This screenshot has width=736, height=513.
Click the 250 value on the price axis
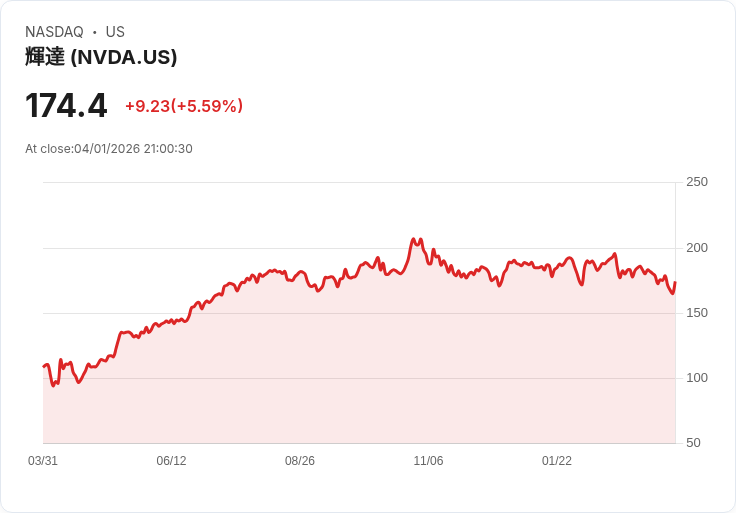tap(697, 182)
